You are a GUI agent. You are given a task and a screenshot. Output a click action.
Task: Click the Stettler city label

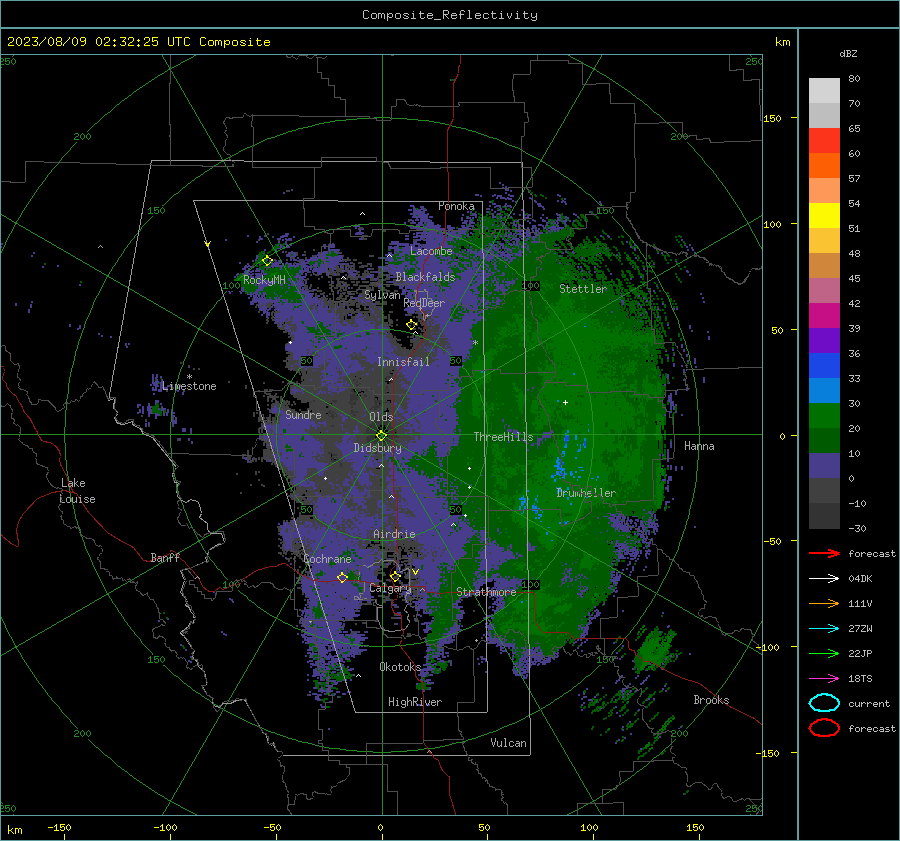tap(583, 289)
